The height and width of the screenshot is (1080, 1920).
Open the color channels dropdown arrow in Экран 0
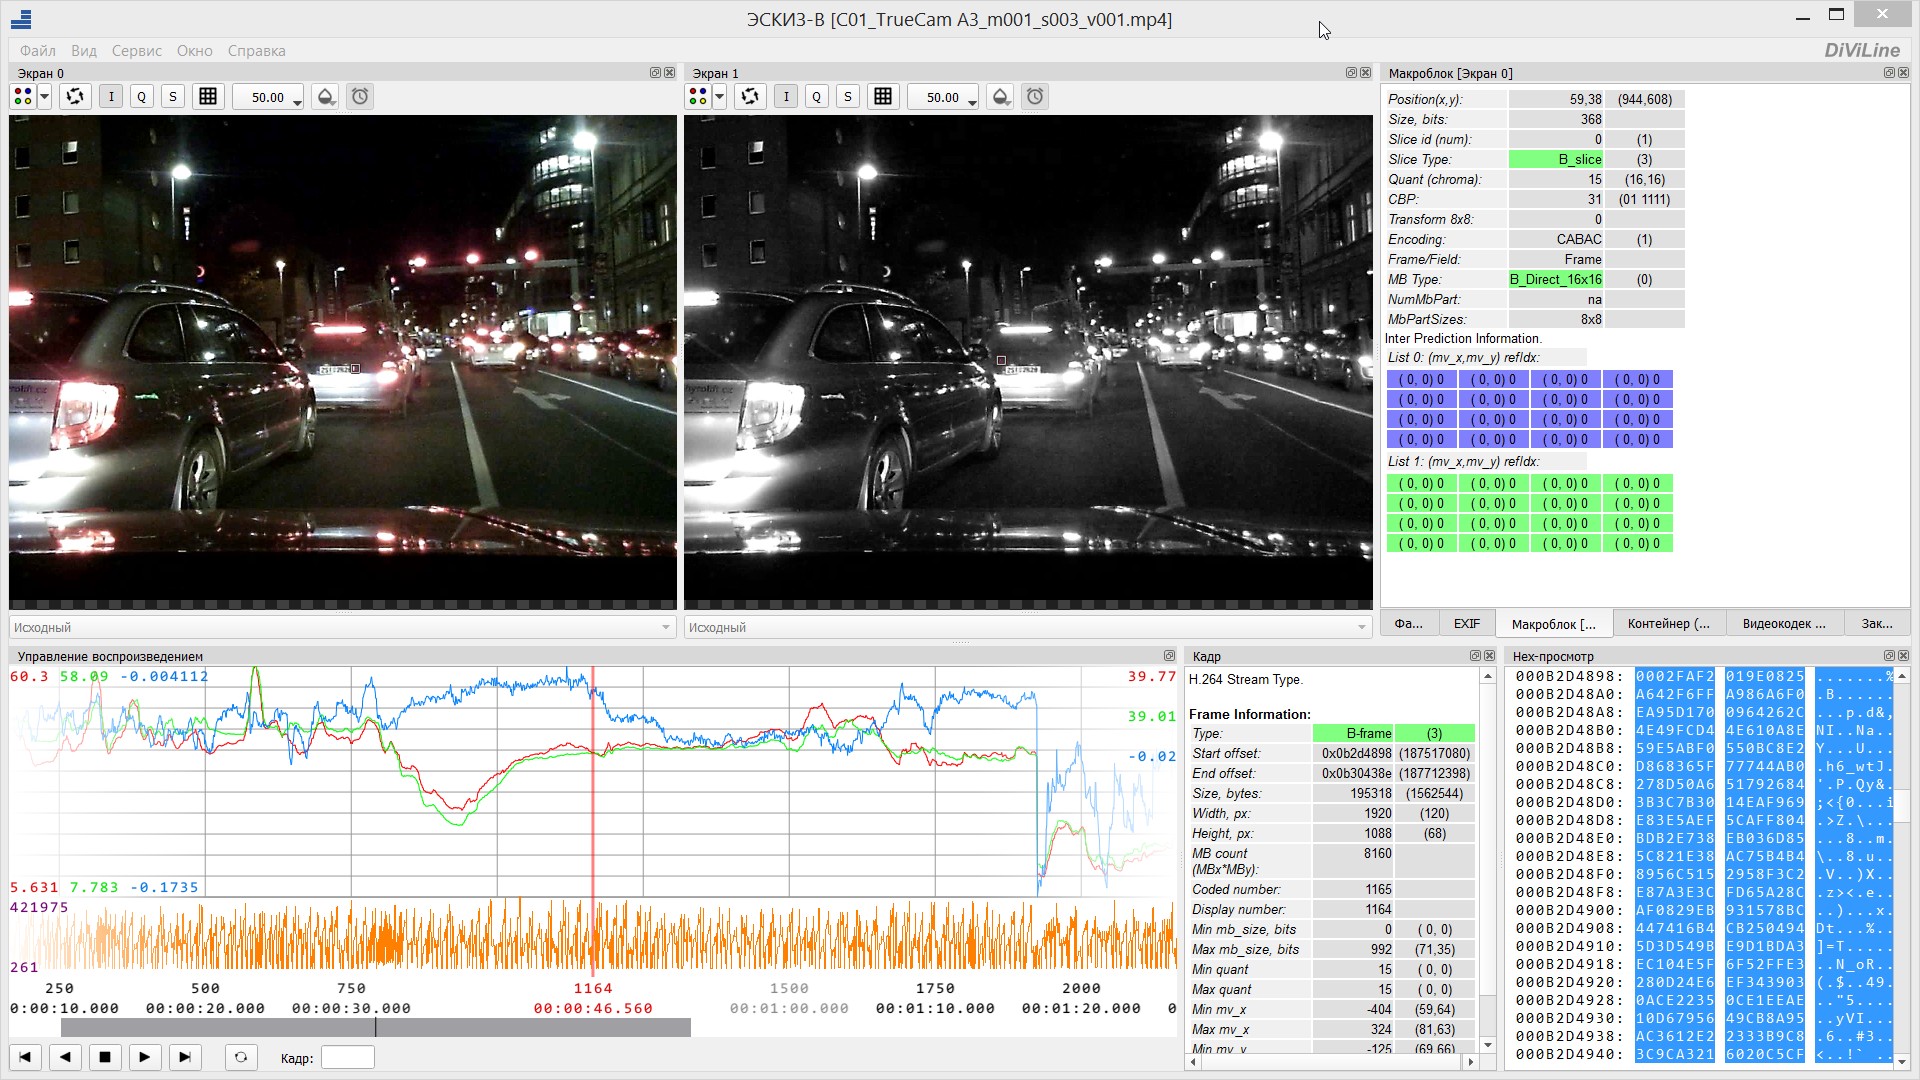coord(45,97)
